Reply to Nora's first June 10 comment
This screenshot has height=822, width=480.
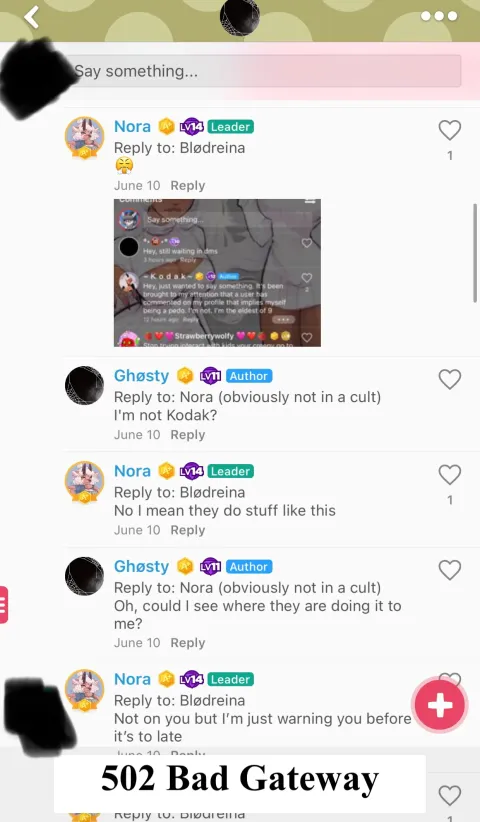(x=188, y=186)
